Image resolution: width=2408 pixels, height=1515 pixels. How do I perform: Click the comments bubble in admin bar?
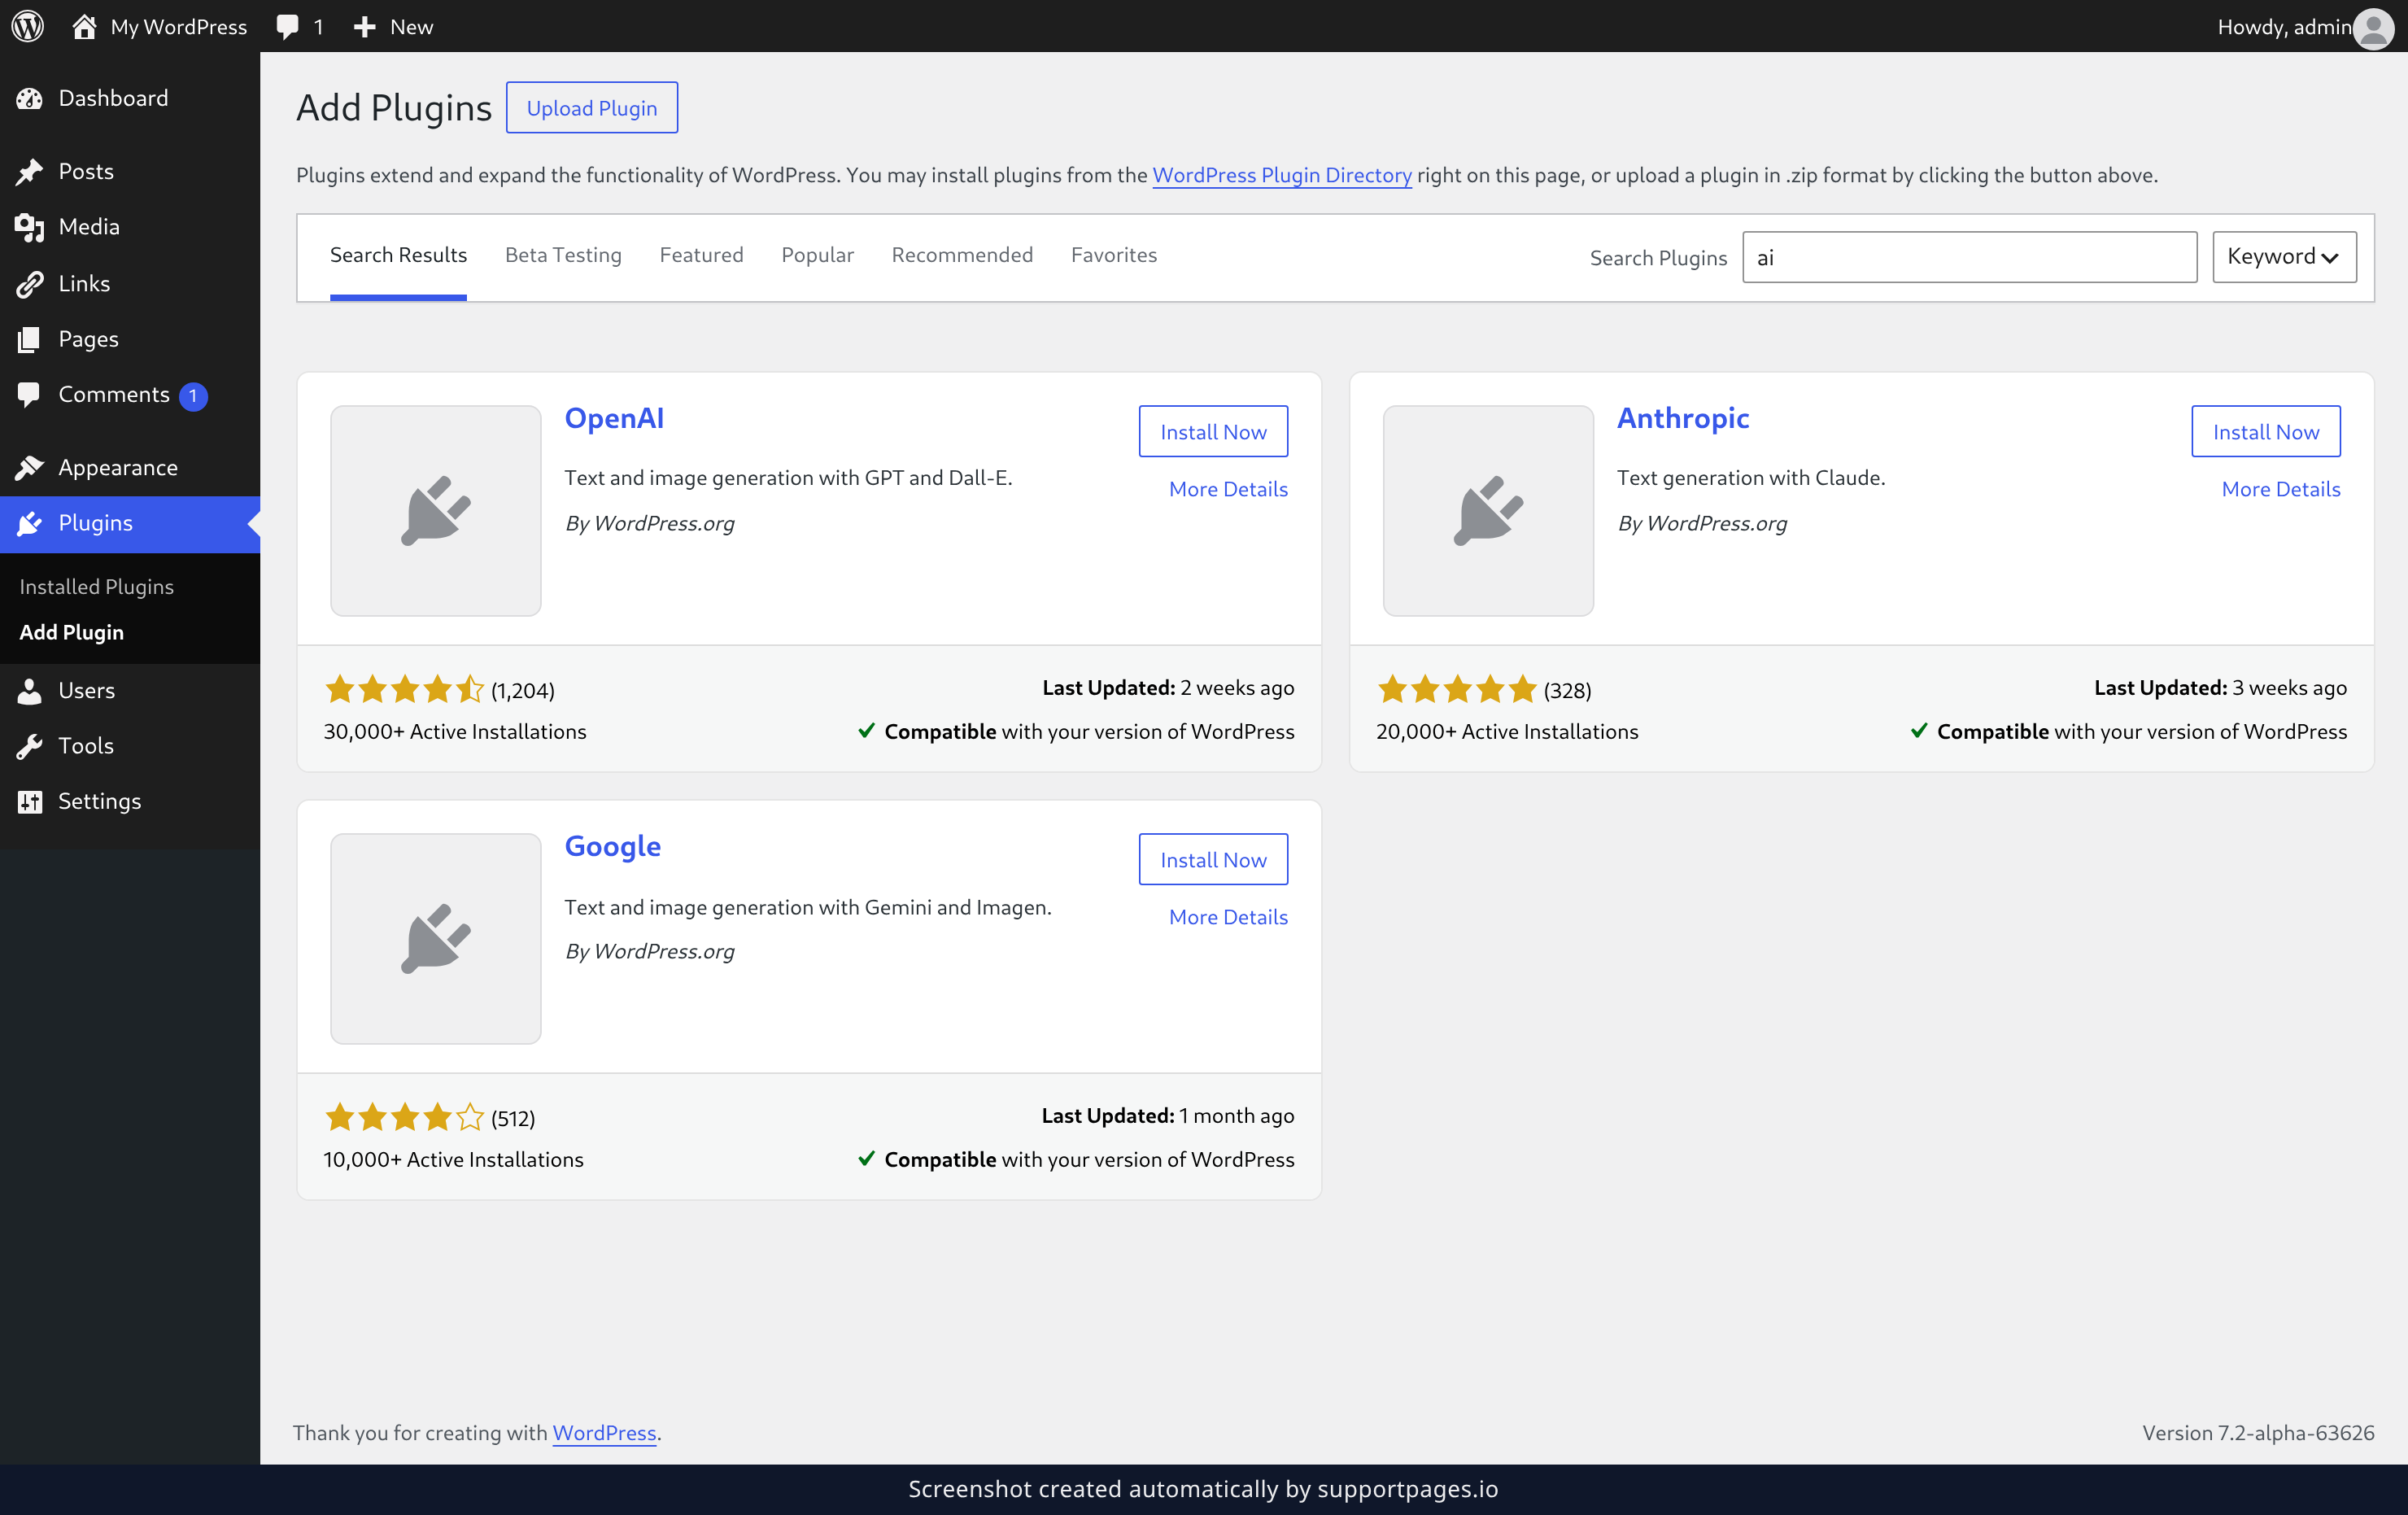pyautogui.click(x=288, y=27)
